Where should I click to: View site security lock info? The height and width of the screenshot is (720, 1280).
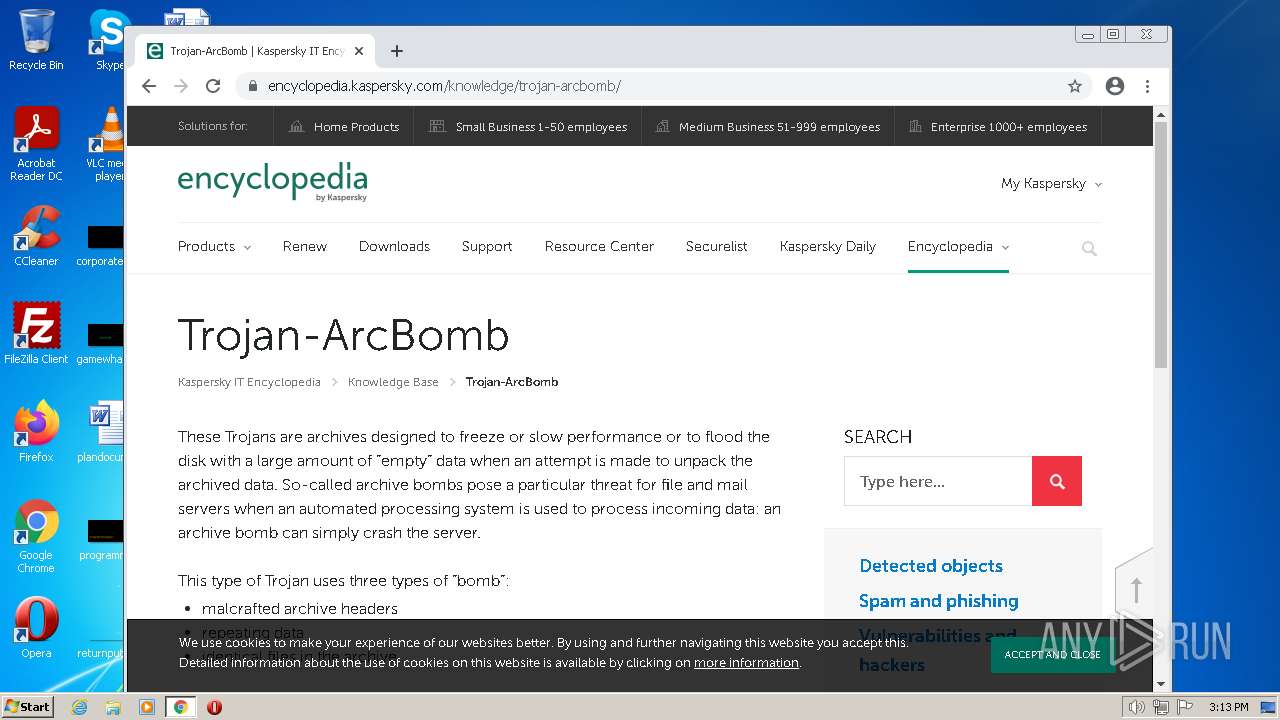coord(253,86)
